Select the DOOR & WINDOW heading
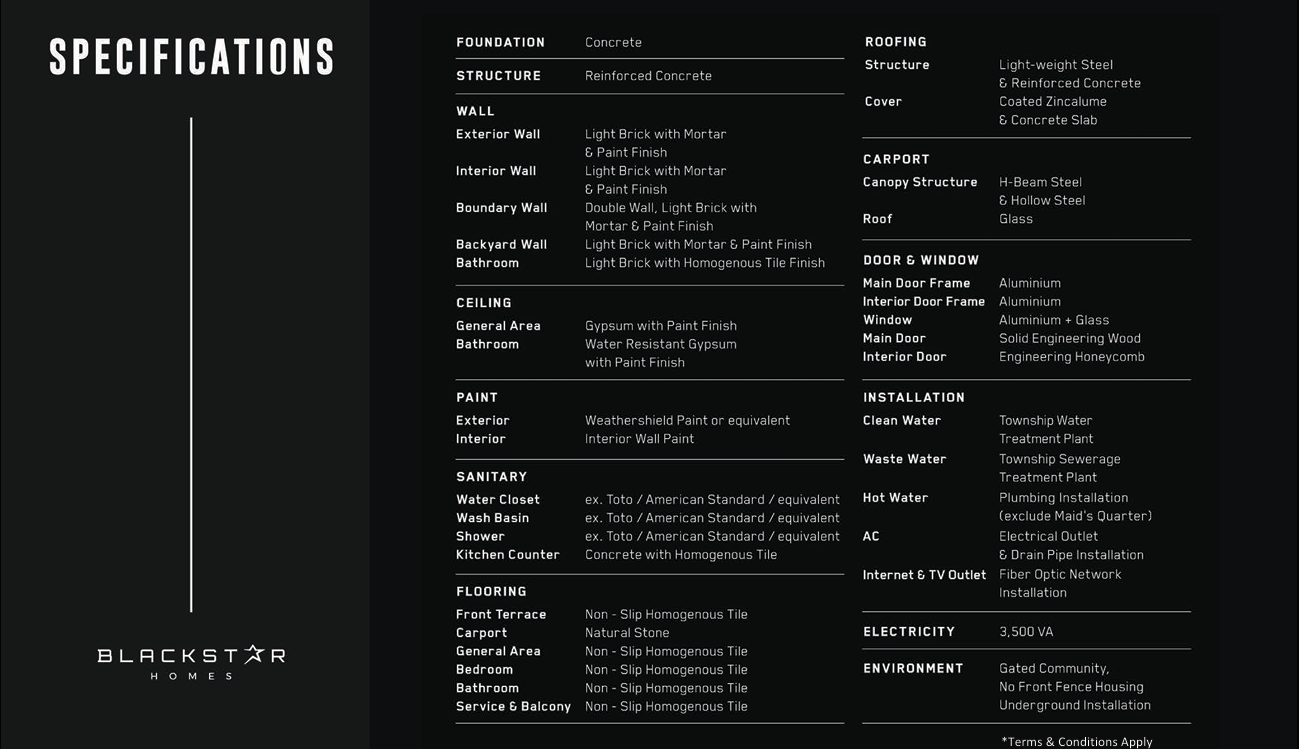This screenshot has height=749, width=1299. pos(921,260)
